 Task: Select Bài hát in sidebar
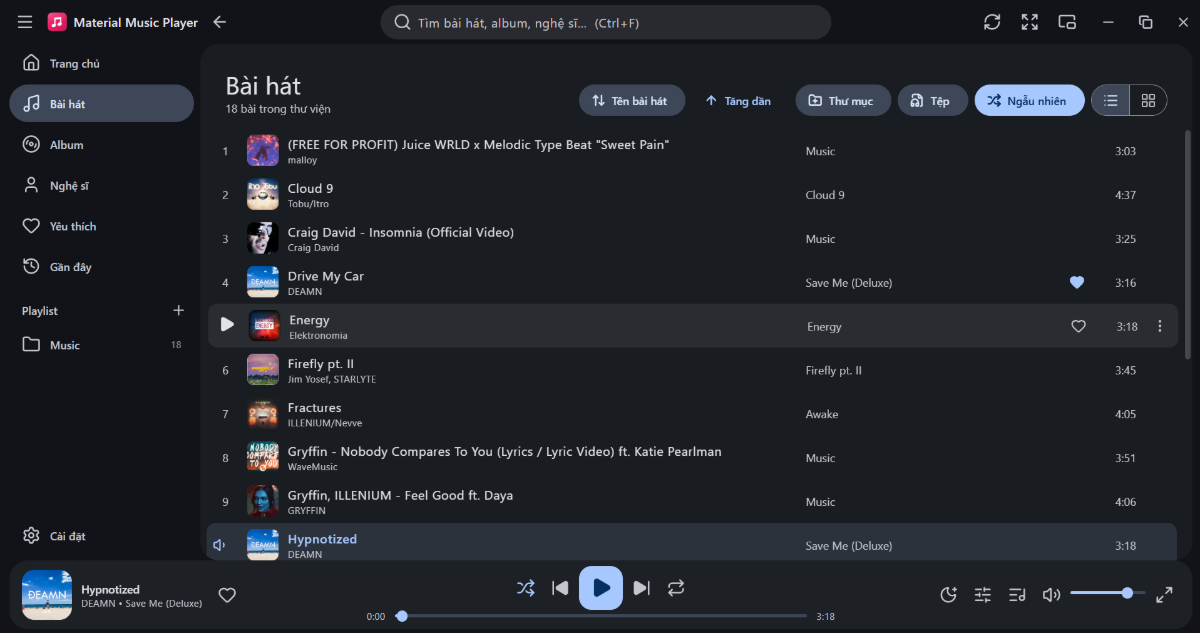tap(101, 104)
